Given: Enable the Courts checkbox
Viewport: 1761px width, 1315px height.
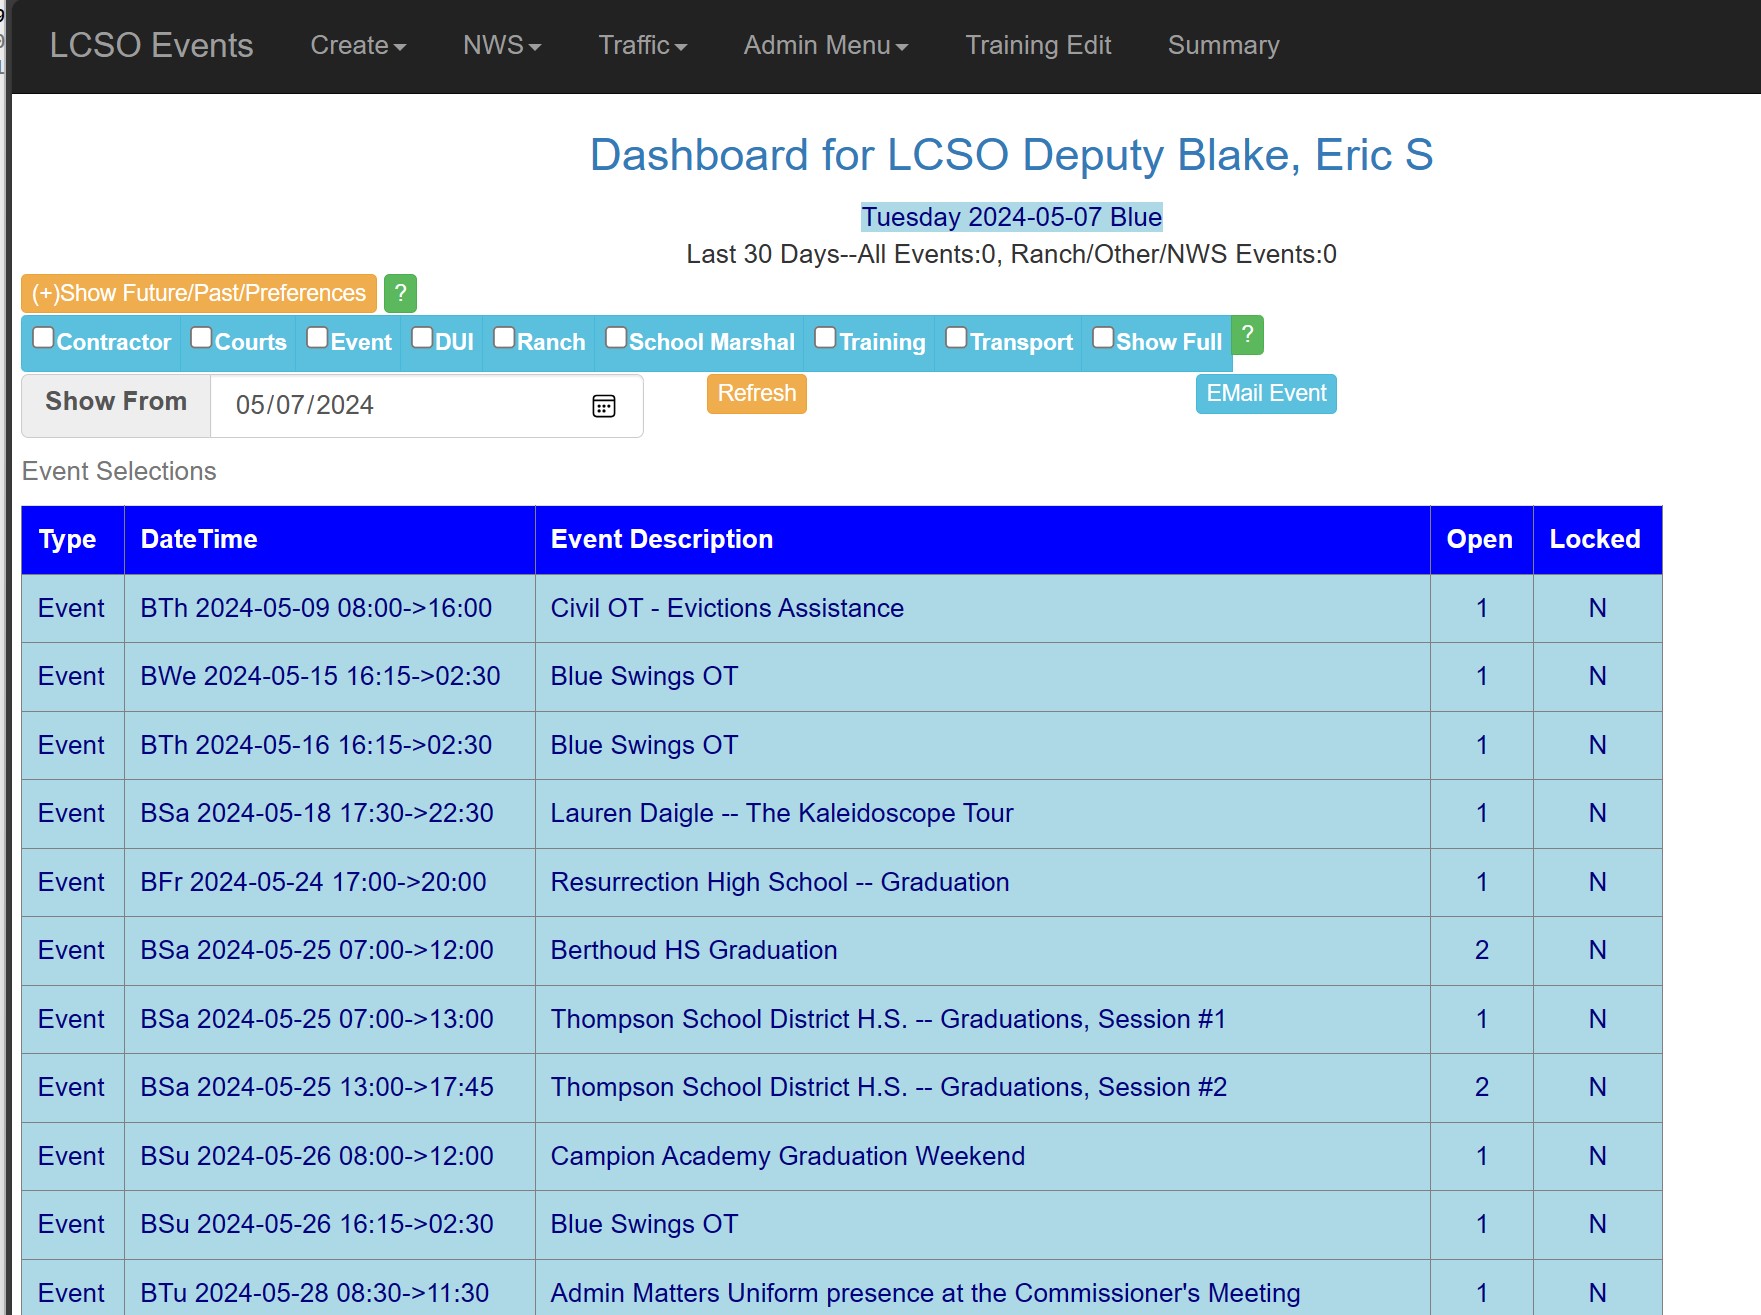Looking at the screenshot, I should click(x=201, y=338).
